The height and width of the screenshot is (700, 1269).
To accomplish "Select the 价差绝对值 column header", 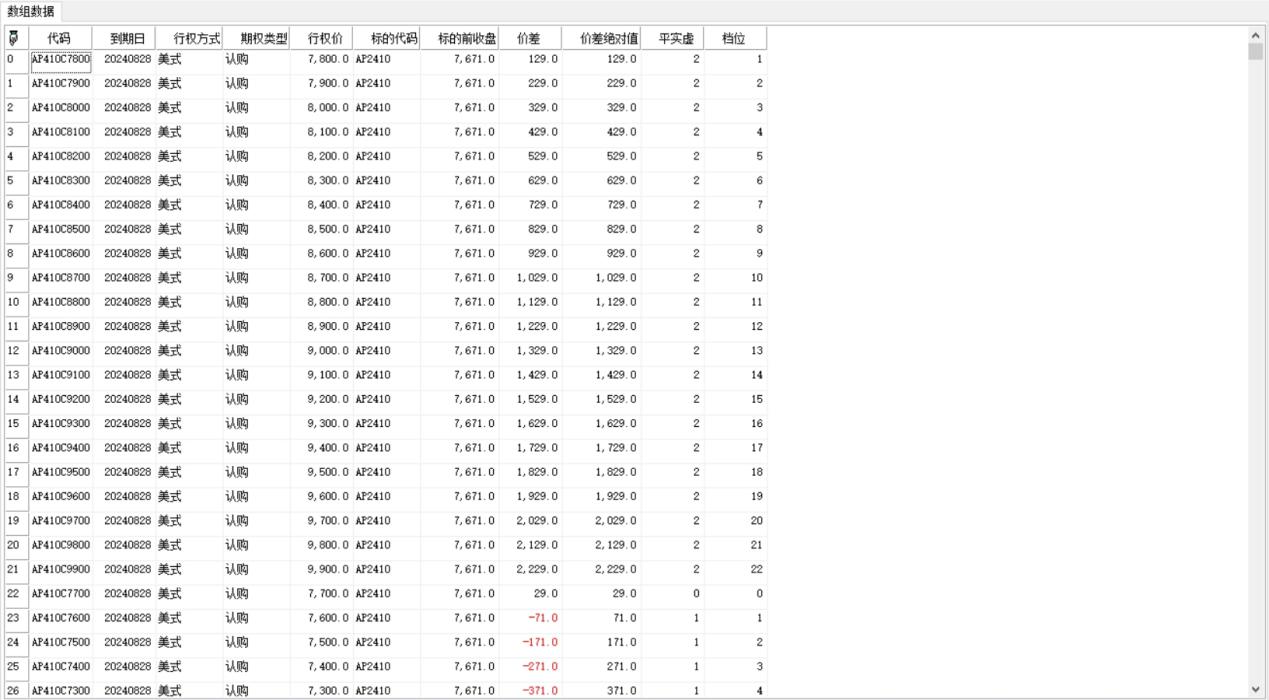I will pyautogui.click(x=601, y=38).
